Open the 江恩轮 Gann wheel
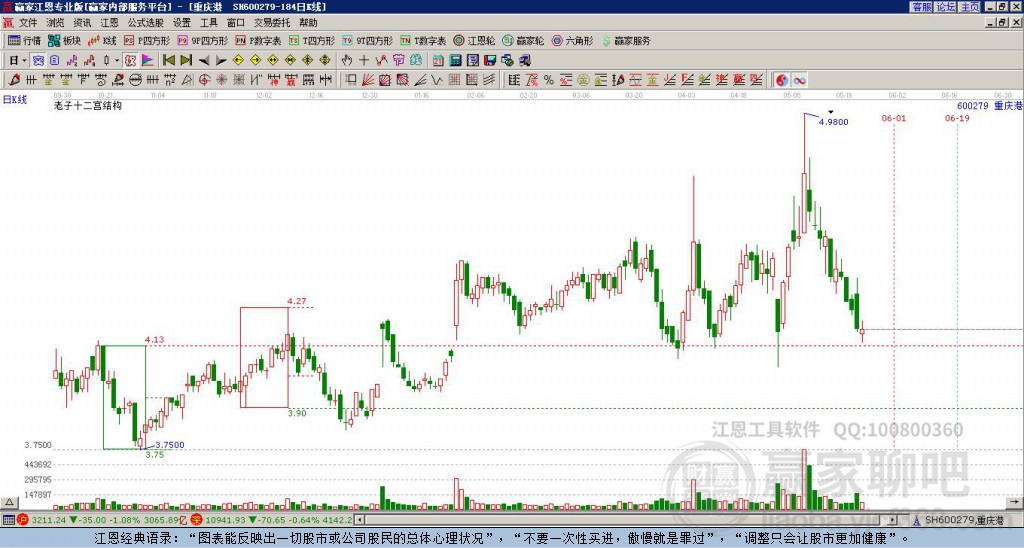 click(474, 40)
